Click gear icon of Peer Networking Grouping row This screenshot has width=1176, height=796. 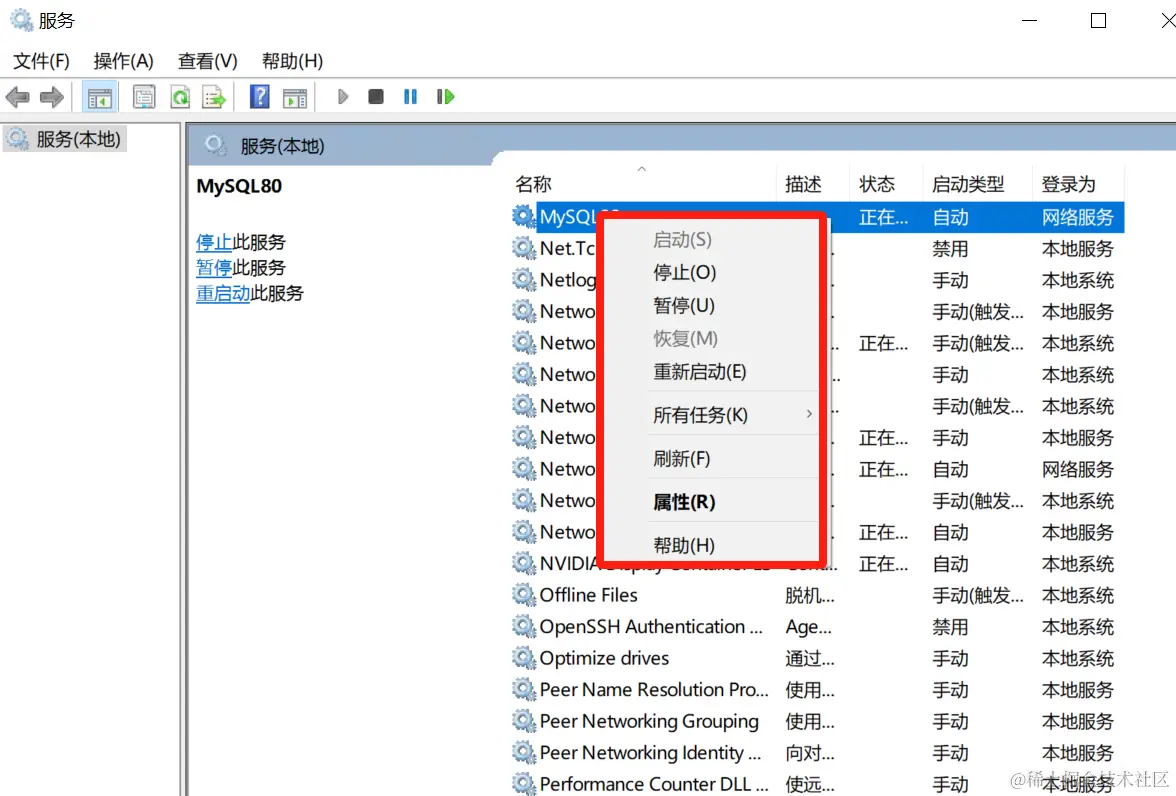[524, 721]
